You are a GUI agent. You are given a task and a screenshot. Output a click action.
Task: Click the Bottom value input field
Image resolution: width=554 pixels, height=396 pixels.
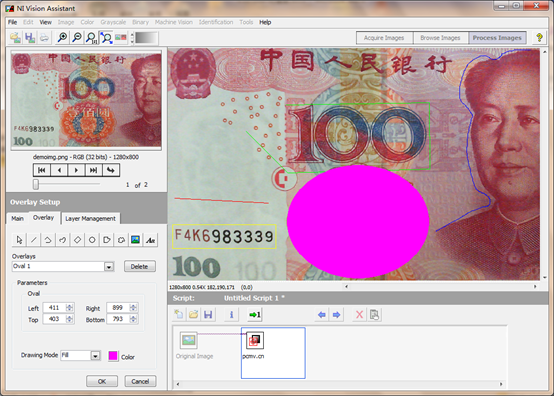(119, 319)
